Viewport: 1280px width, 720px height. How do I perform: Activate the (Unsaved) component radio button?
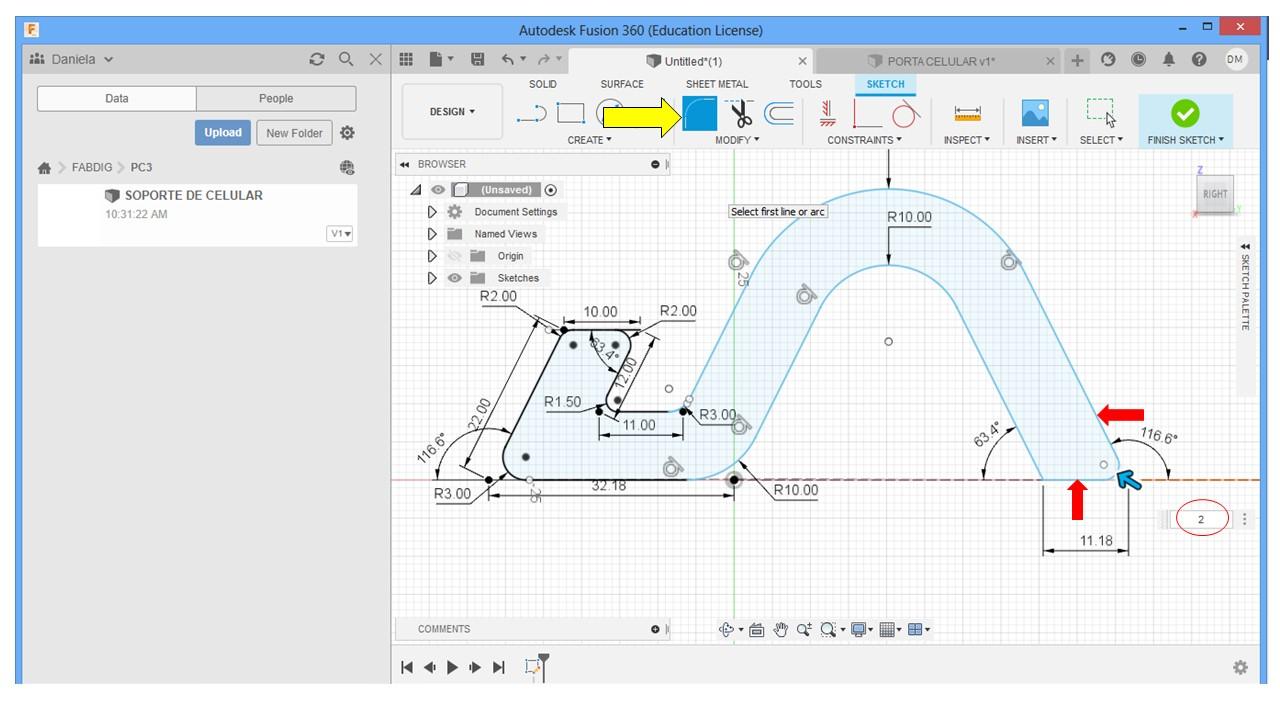point(551,190)
